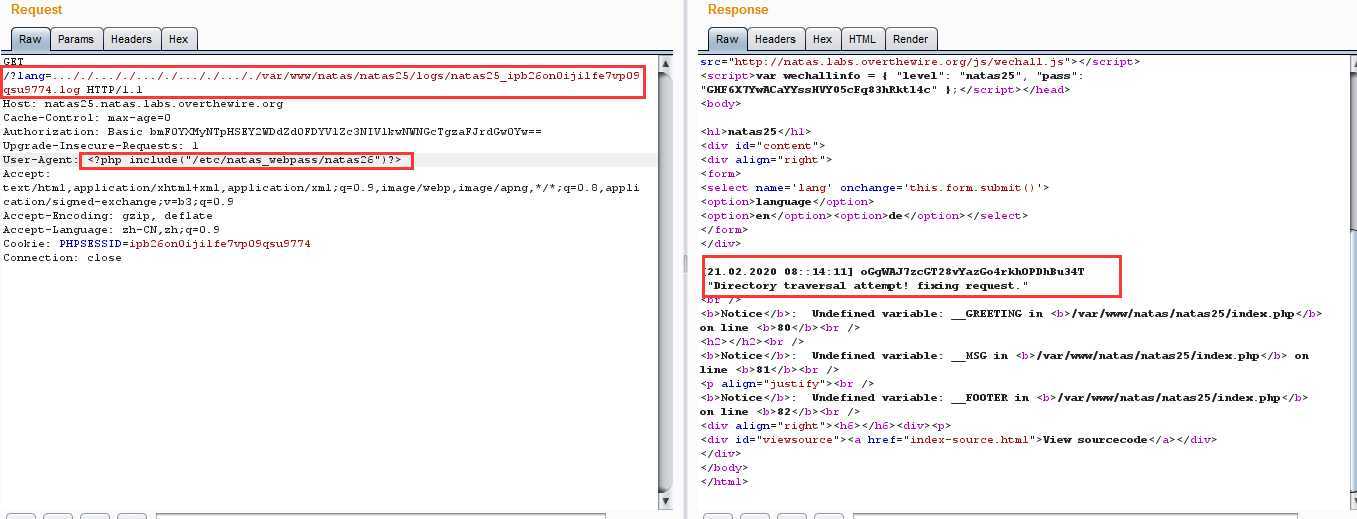The width and height of the screenshot is (1357, 519).
Task: Click the <p align="justify"> line
Action: coord(787,384)
